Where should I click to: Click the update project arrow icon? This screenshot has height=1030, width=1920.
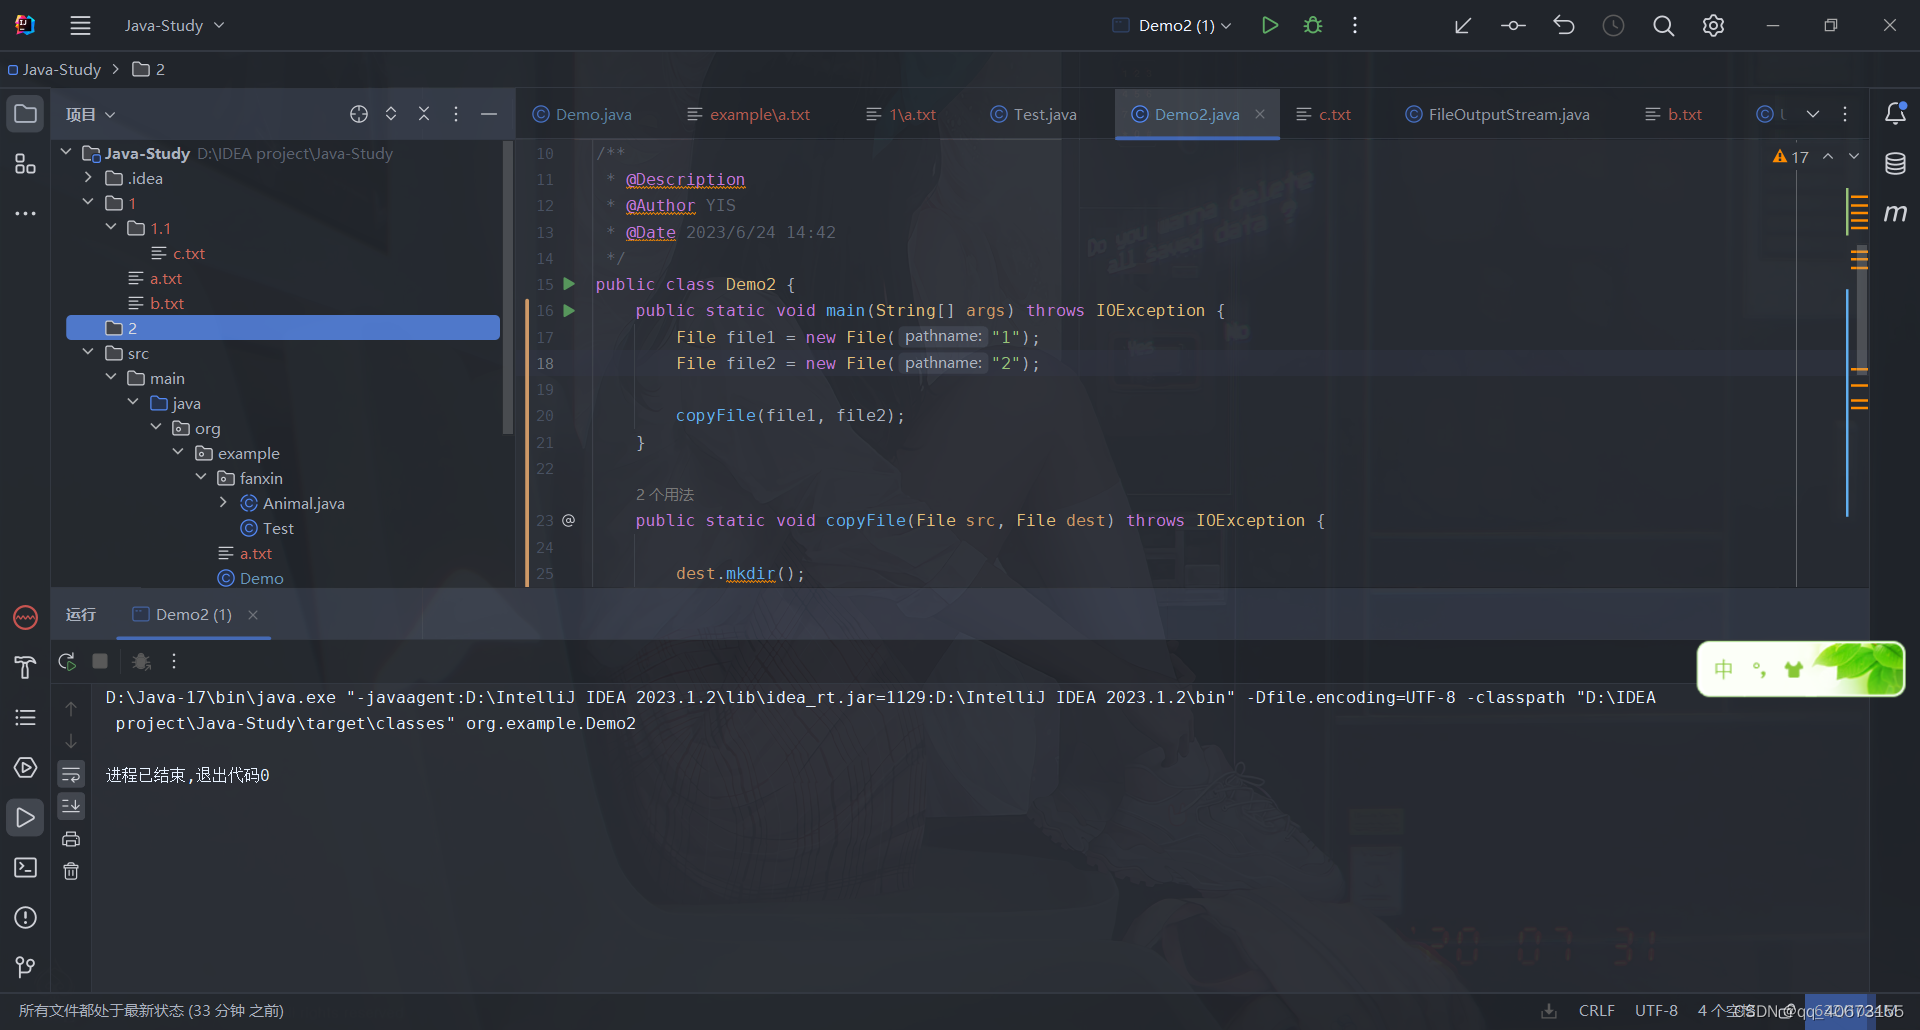tap(1463, 26)
